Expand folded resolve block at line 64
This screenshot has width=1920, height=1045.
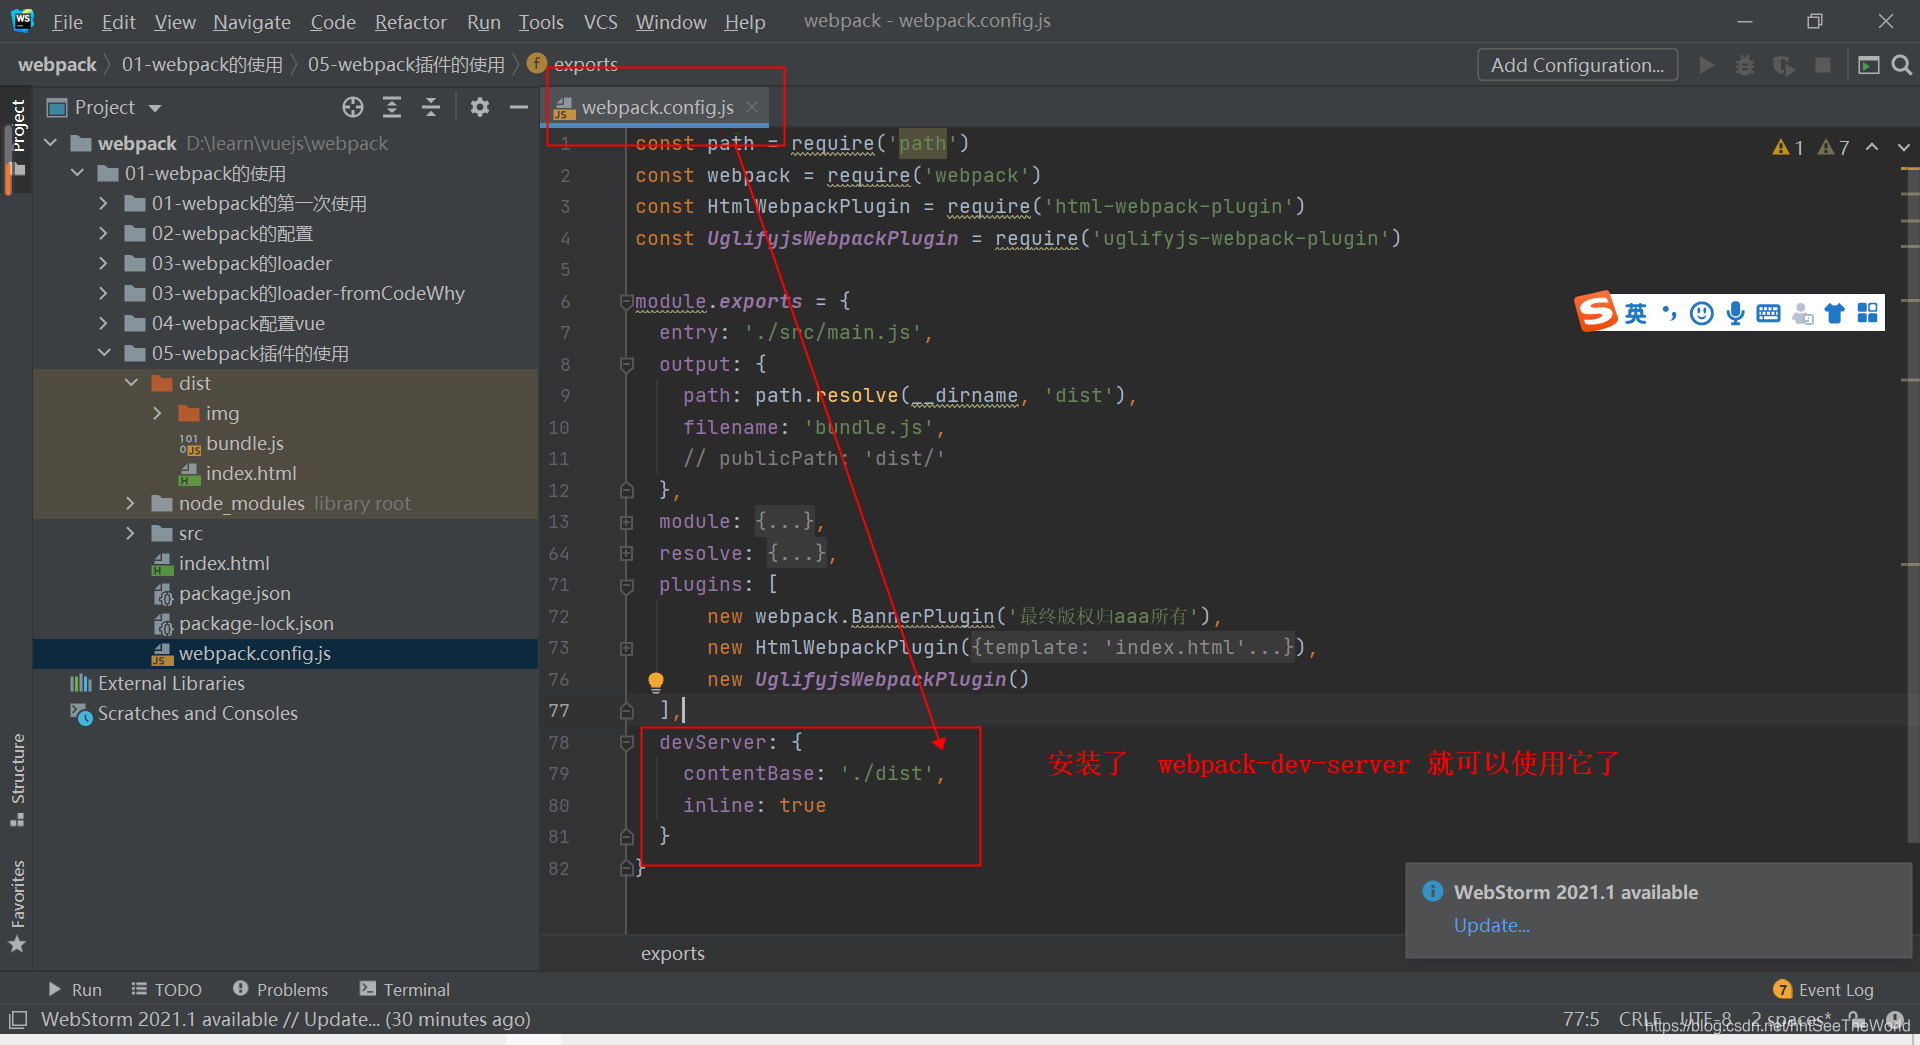pos(627,553)
